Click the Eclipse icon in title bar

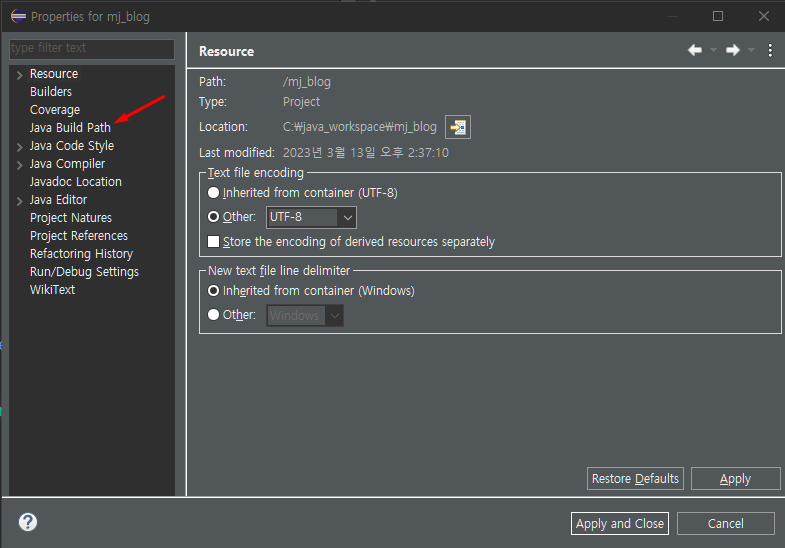[x=19, y=17]
